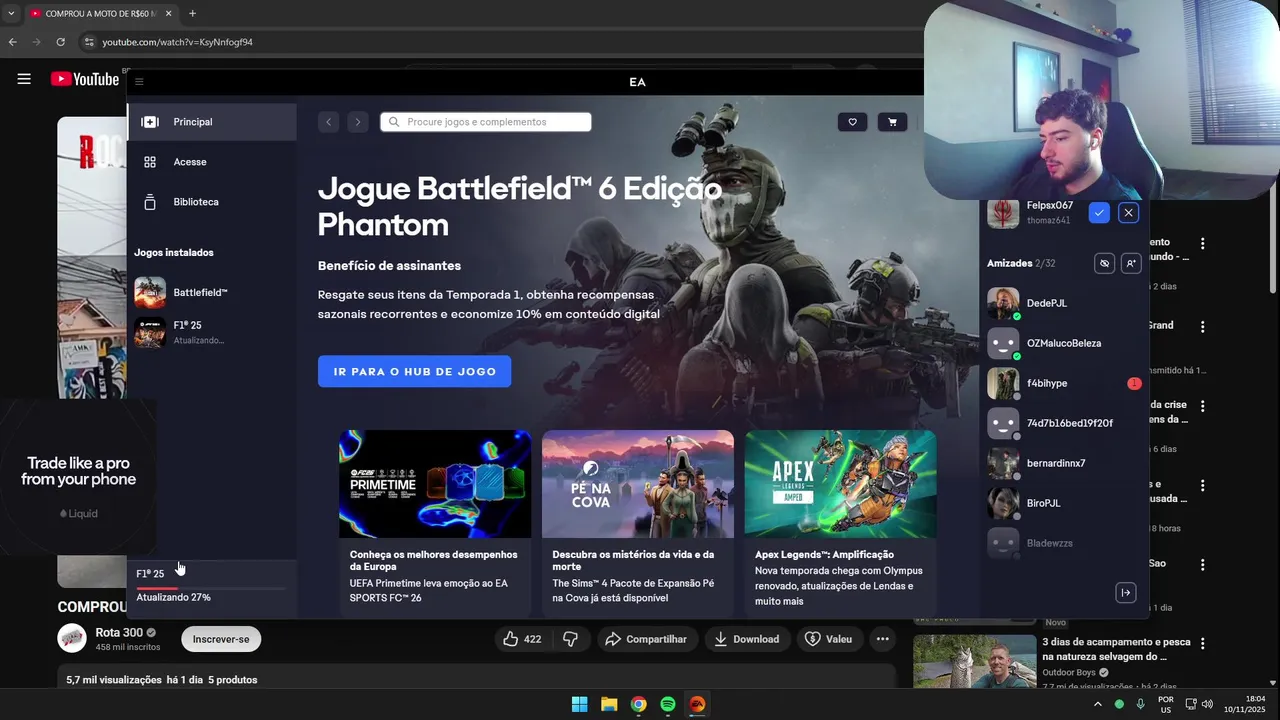Image resolution: width=1280 pixels, height=720 pixels.
Task: Open a new Chrome tab
Action: click(x=192, y=13)
